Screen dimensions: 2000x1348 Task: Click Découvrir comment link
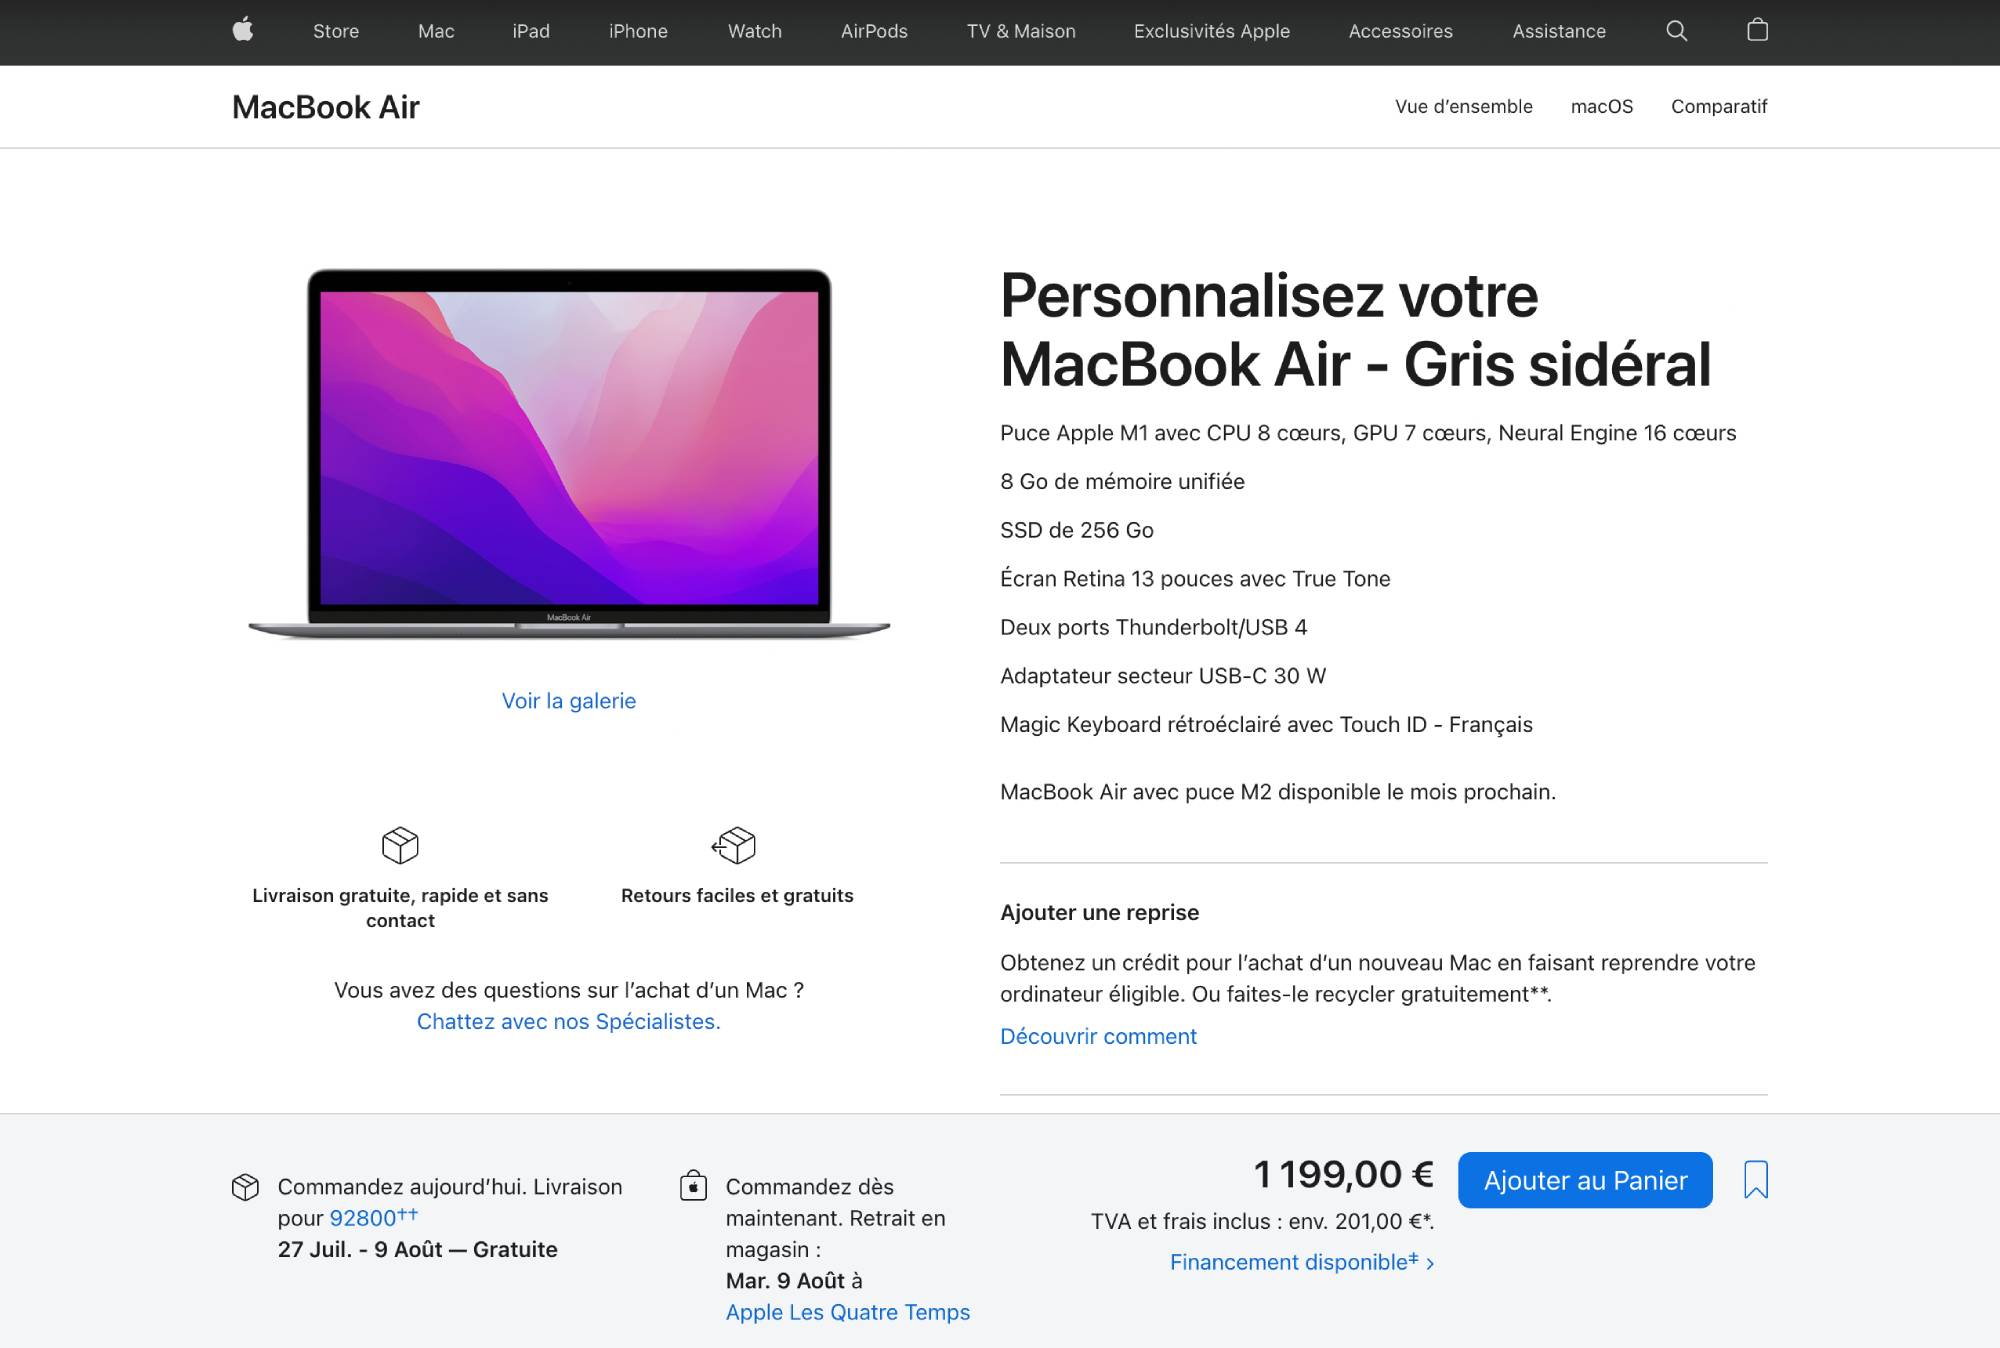1098,1035
